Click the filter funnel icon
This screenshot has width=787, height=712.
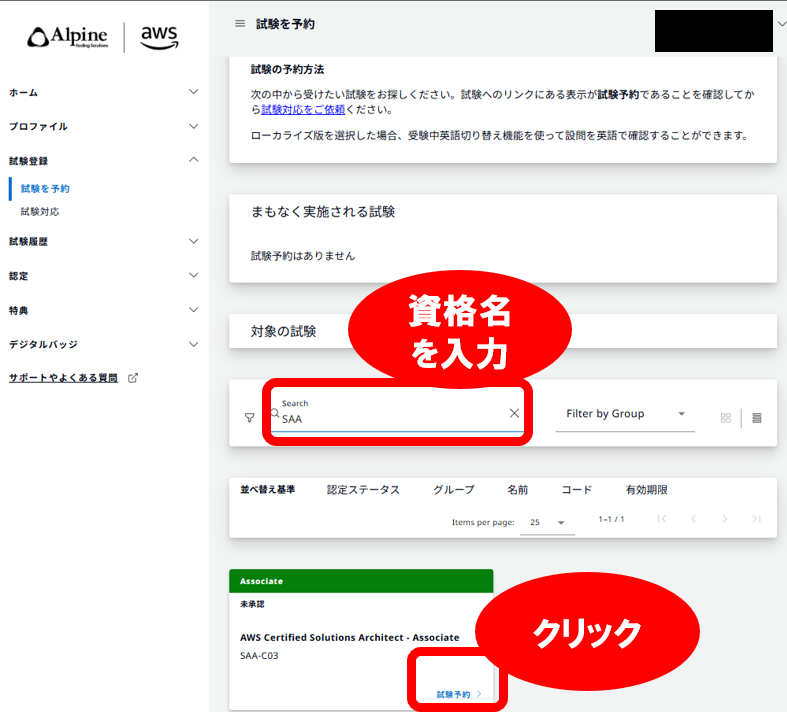[x=249, y=417]
